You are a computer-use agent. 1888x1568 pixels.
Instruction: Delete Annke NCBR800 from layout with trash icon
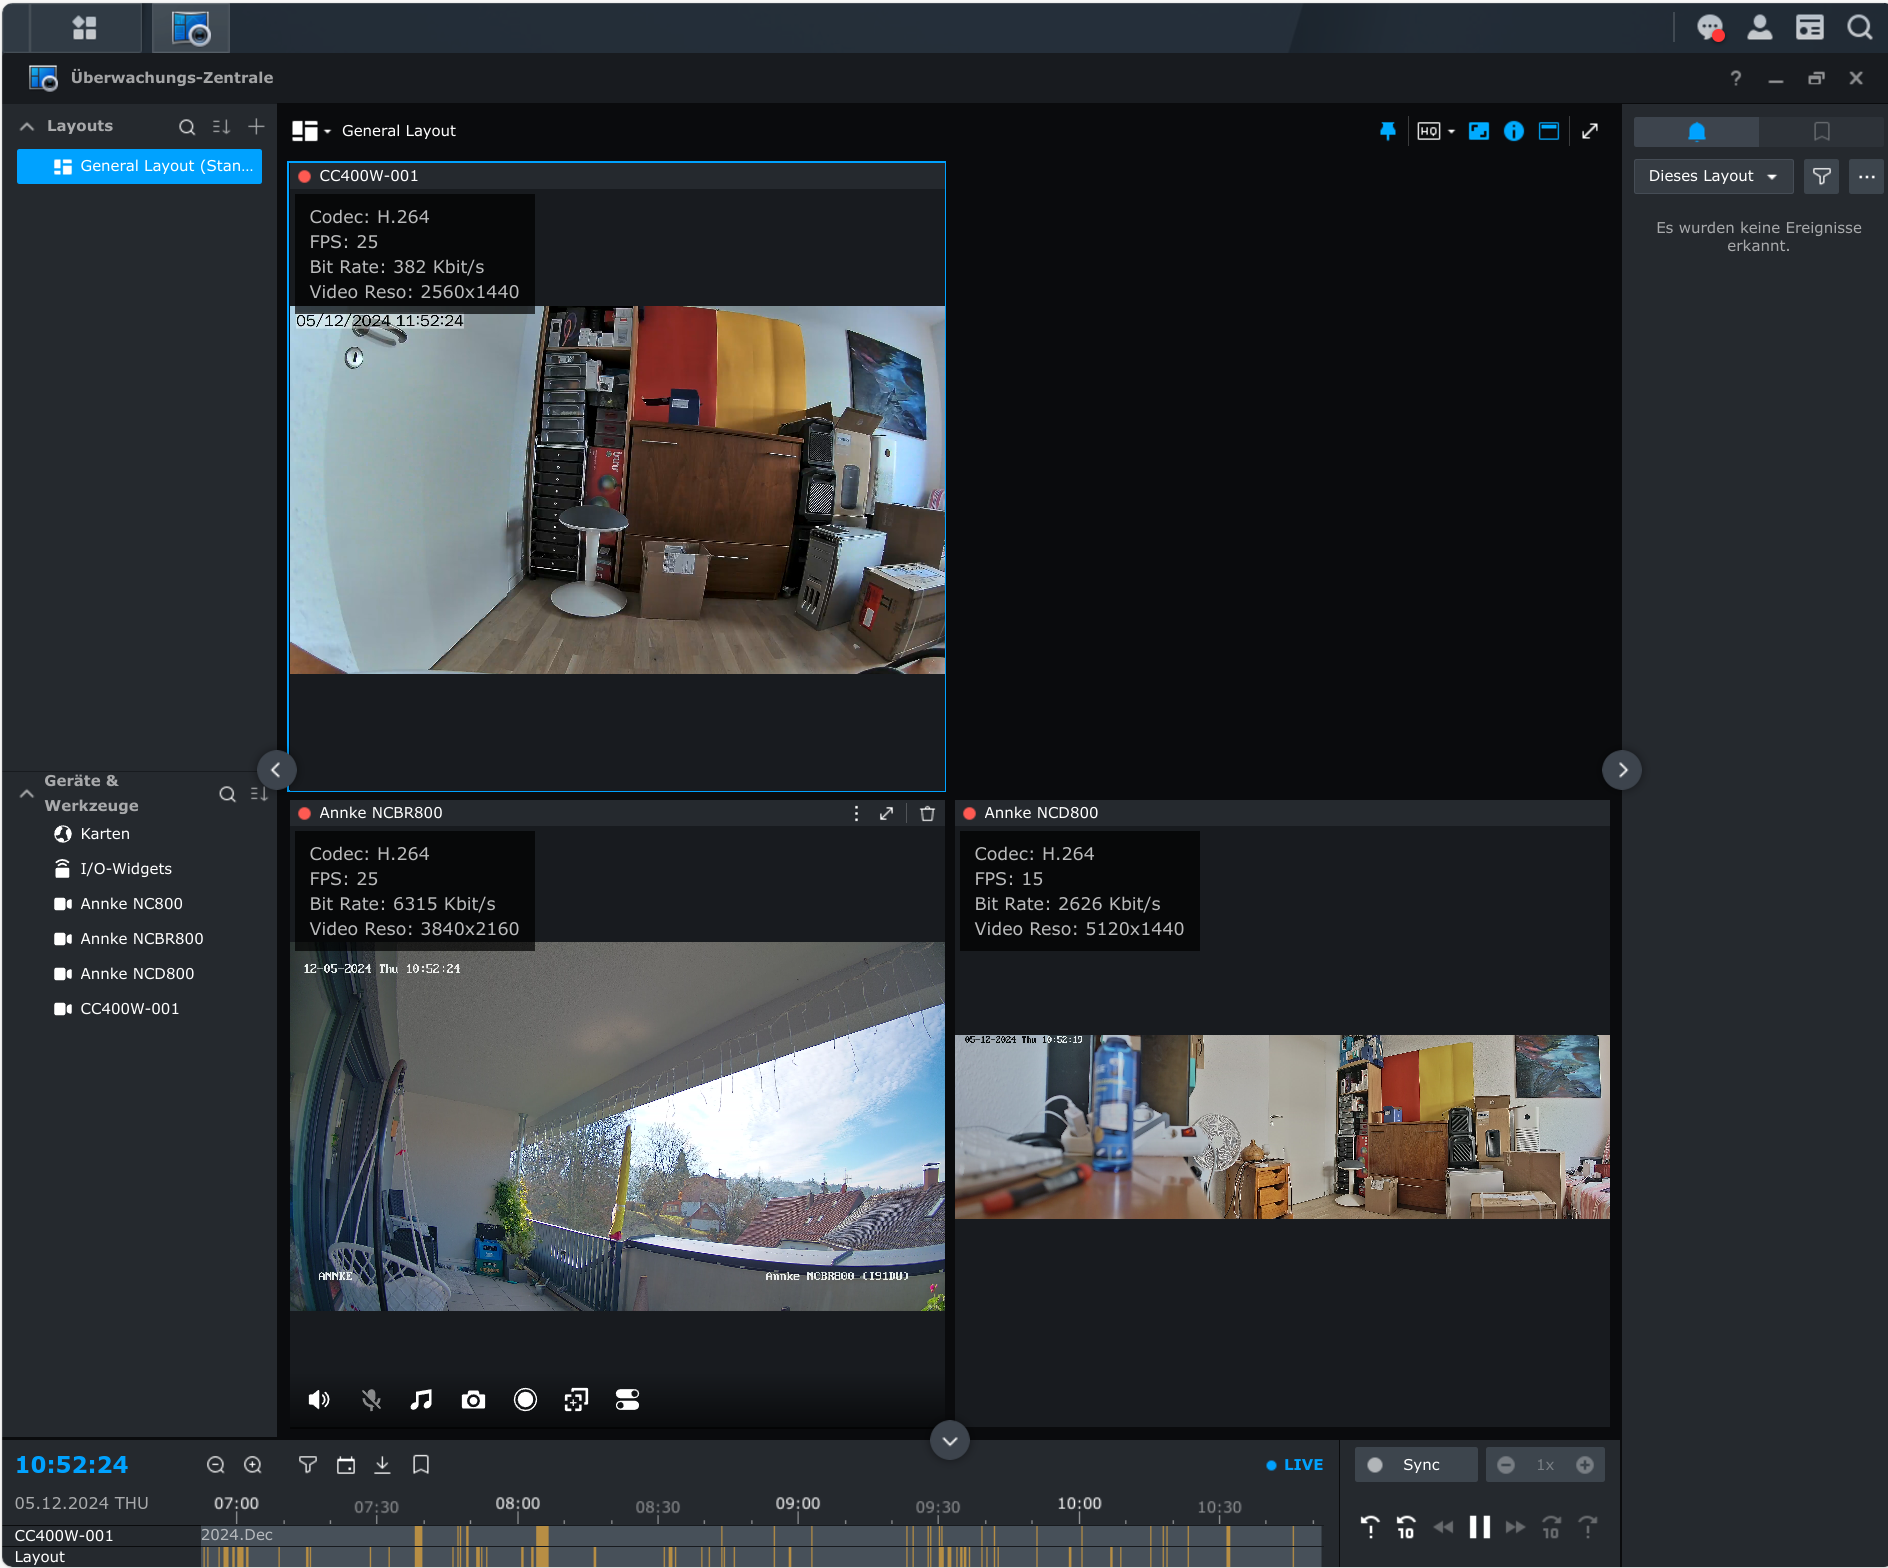927,813
